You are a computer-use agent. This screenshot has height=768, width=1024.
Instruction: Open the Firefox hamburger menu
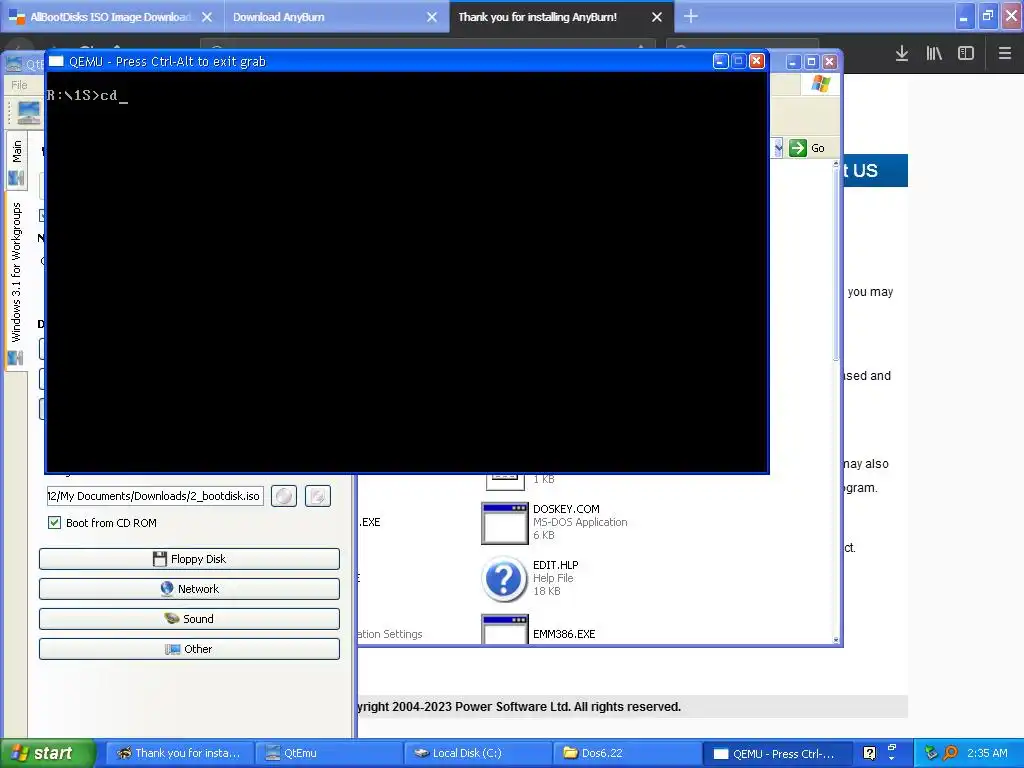[x=1005, y=53]
